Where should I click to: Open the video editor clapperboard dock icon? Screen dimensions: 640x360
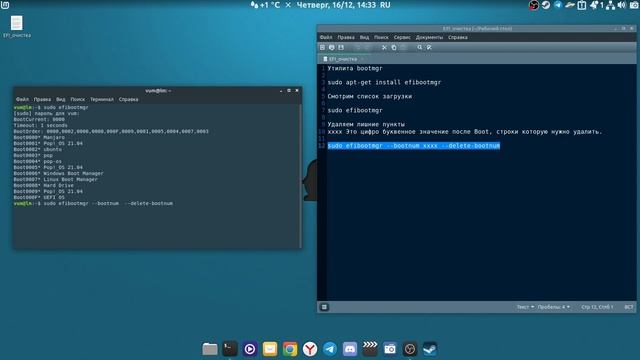pos(370,349)
